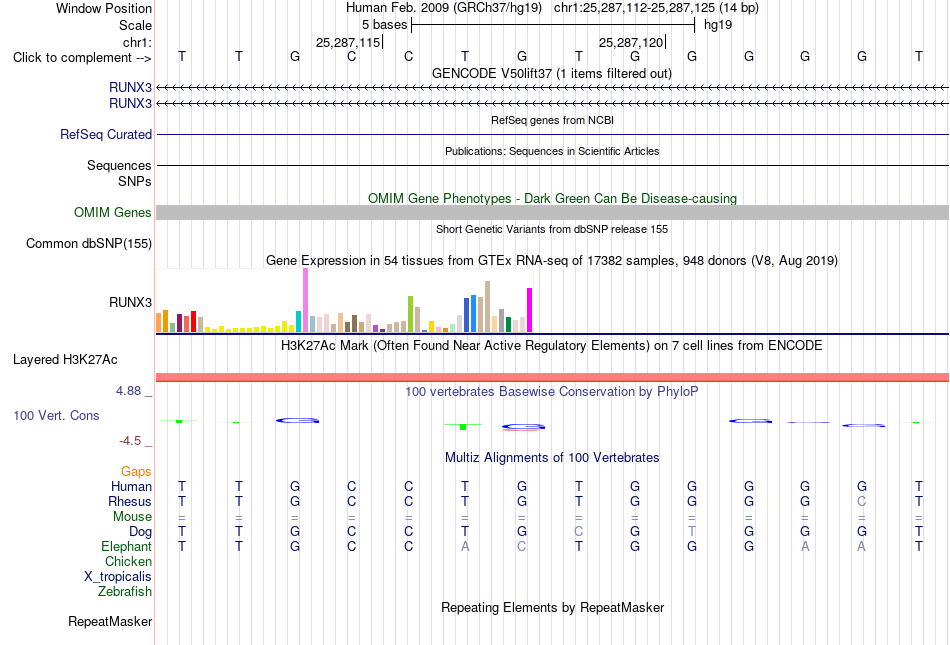
Task: Open the RefSeq Curated track label
Action: click(x=106, y=134)
